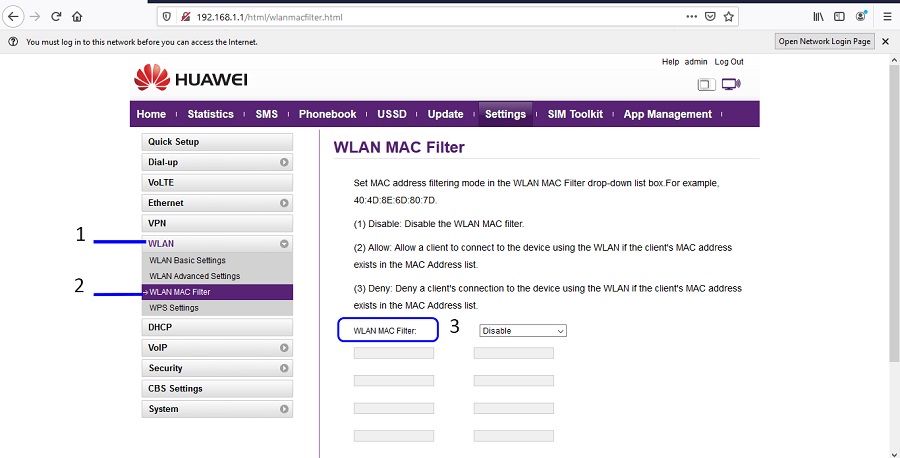This screenshot has height=458, width=900.
Task: Click the Pocket save icon
Action: 710,17
